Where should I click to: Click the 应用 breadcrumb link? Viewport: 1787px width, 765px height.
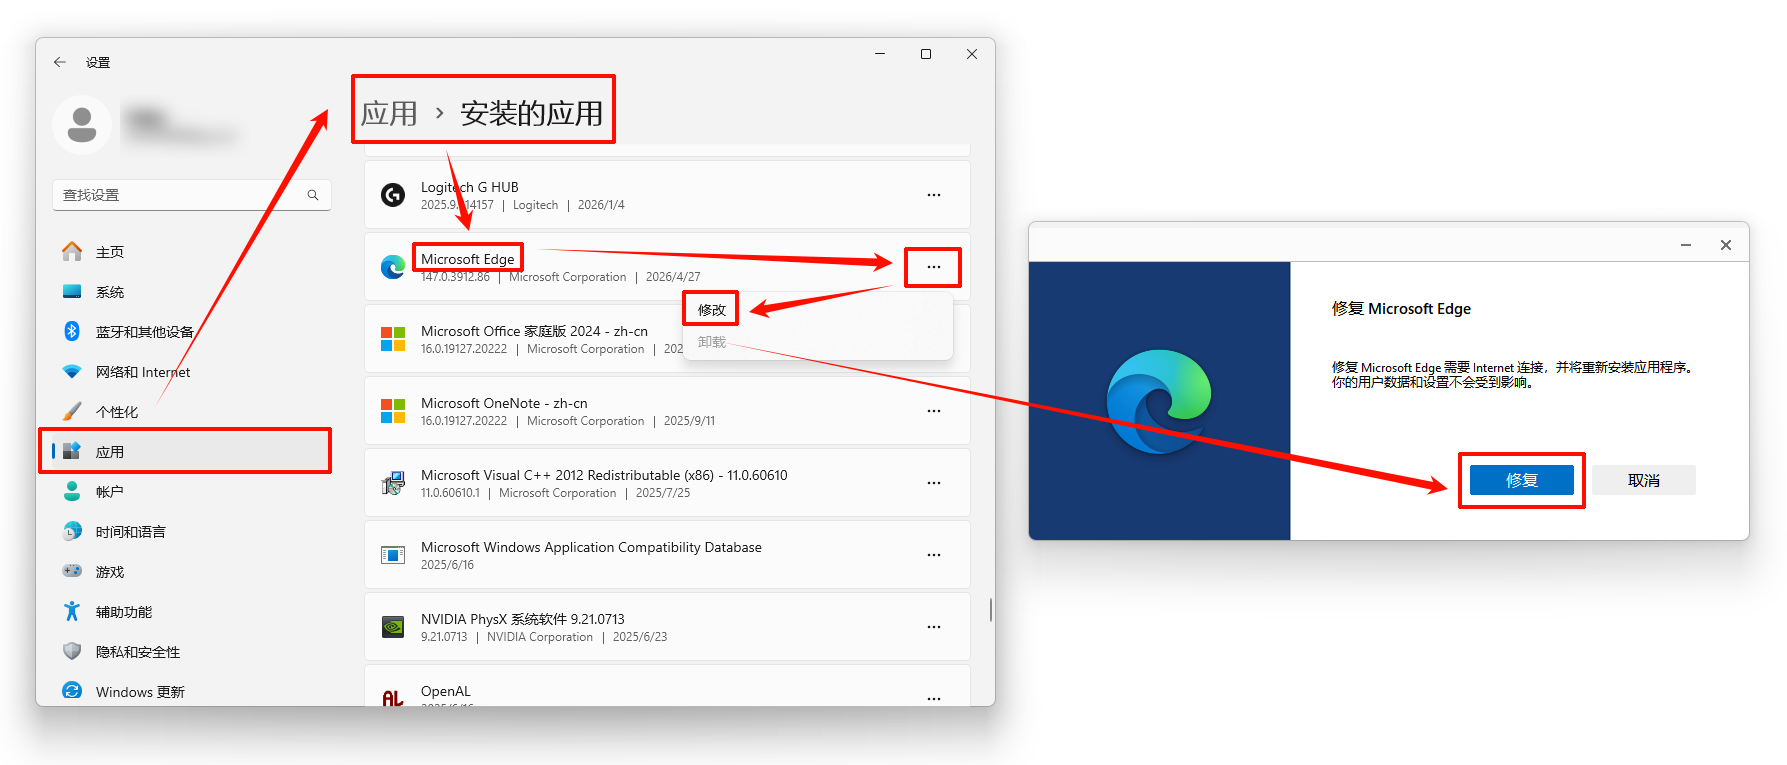389,114
